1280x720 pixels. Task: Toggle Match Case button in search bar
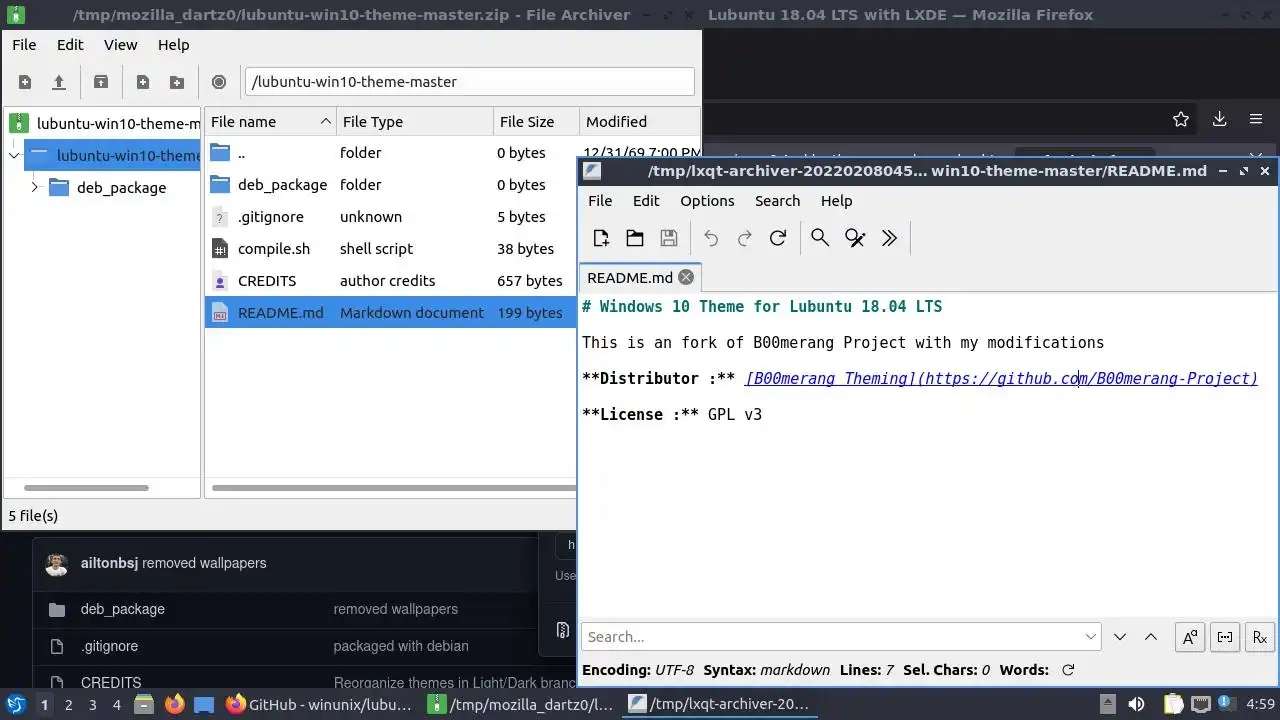coord(1189,637)
